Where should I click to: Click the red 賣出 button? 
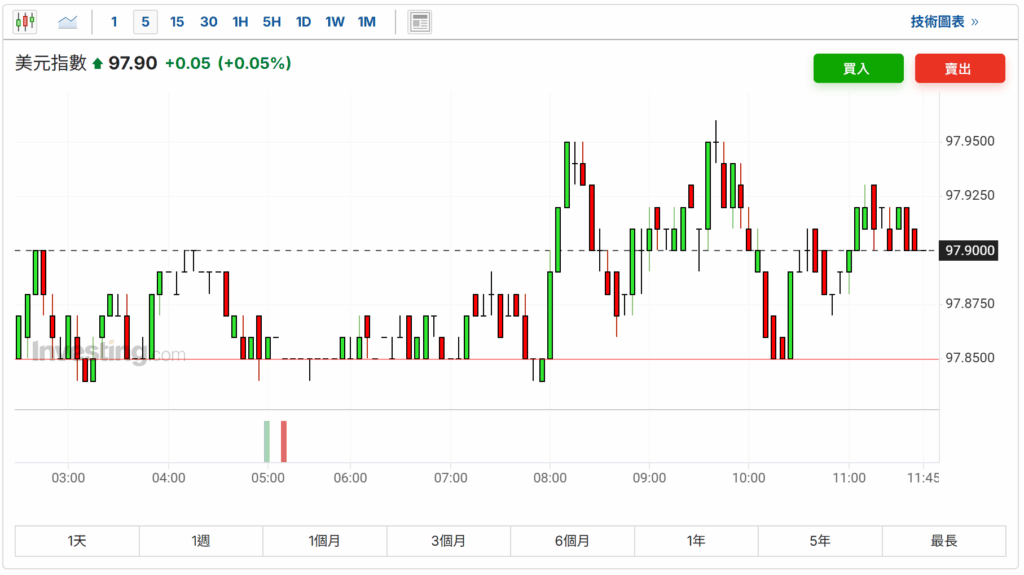coord(959,69)
